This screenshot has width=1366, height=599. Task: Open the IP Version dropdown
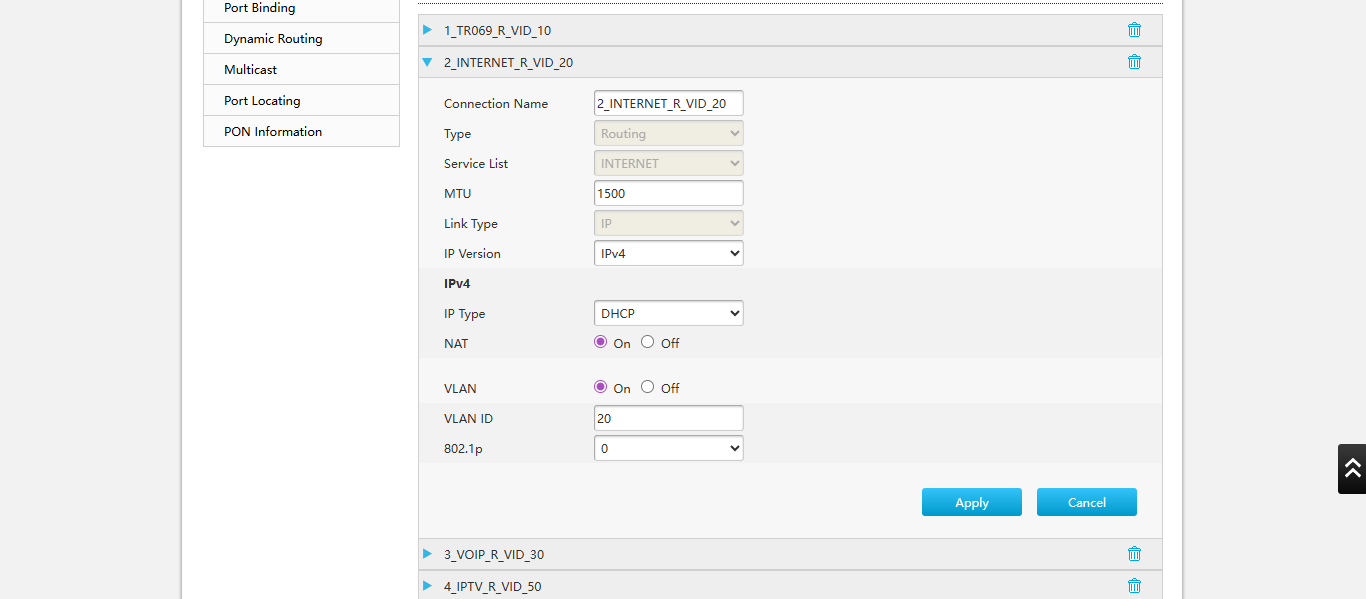[x=668, y=253]
